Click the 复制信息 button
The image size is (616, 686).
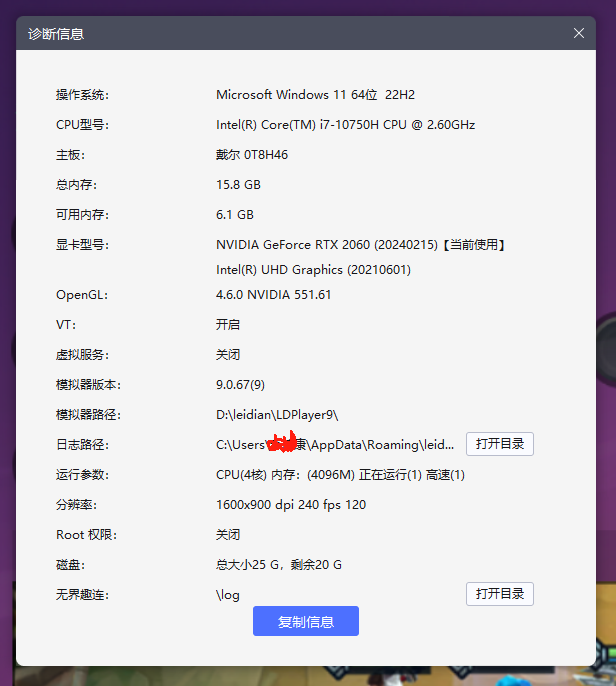(305, 621)
